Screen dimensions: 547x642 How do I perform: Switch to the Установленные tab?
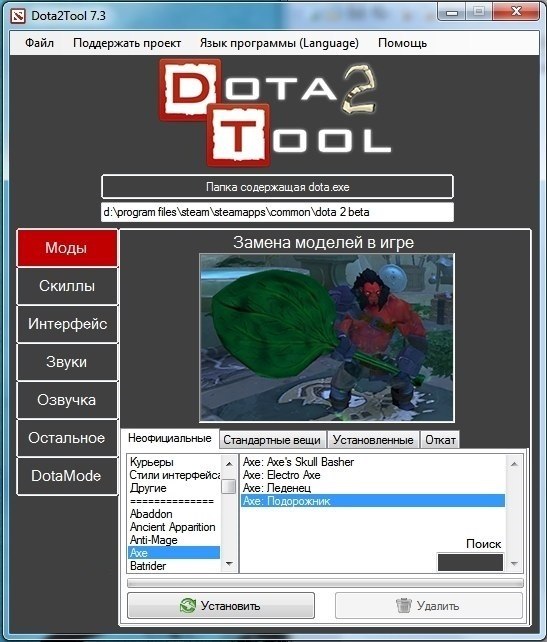pos(373,440)
